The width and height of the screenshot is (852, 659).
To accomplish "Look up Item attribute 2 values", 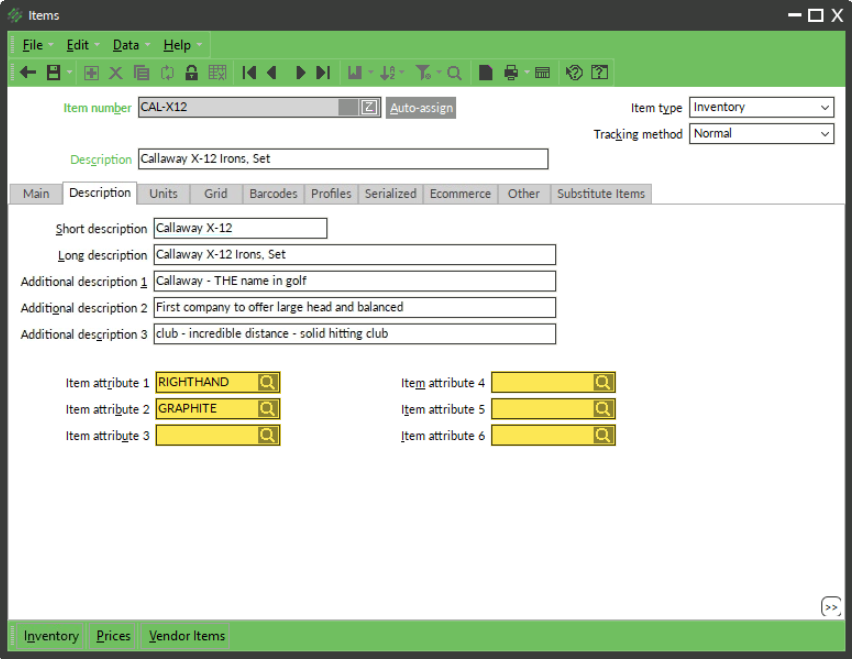I will 267,409.
